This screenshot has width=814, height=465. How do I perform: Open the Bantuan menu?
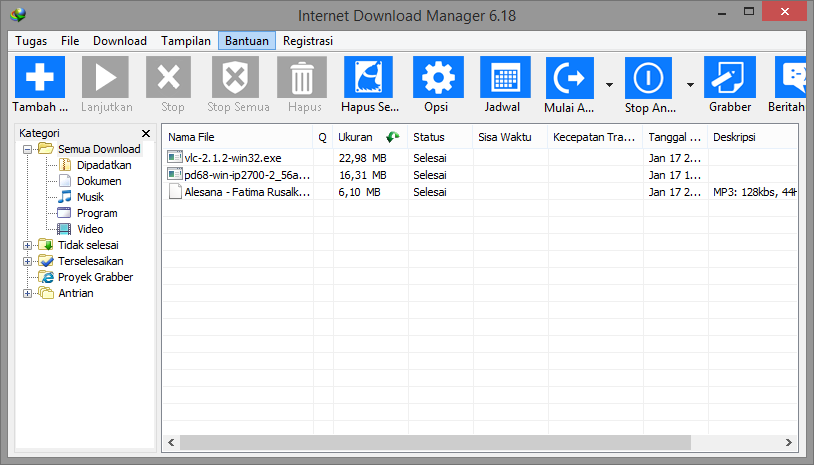click(x=247, y=41)
